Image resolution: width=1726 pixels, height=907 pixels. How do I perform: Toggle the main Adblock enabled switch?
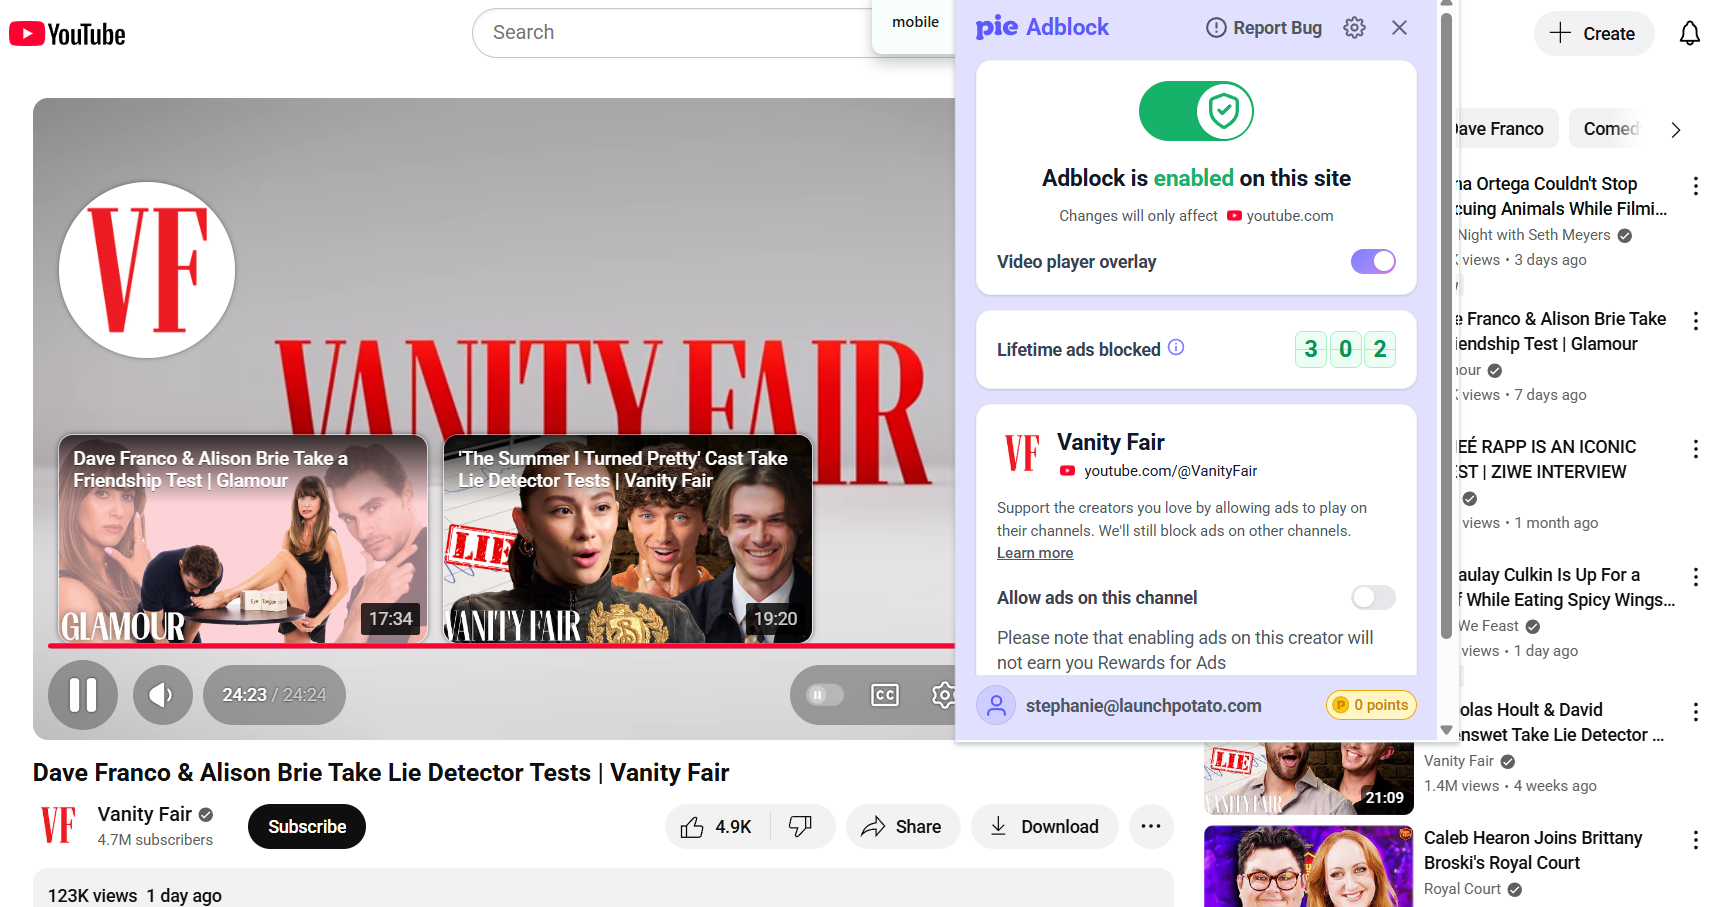pyautogui.click(x=1196, y=111)
